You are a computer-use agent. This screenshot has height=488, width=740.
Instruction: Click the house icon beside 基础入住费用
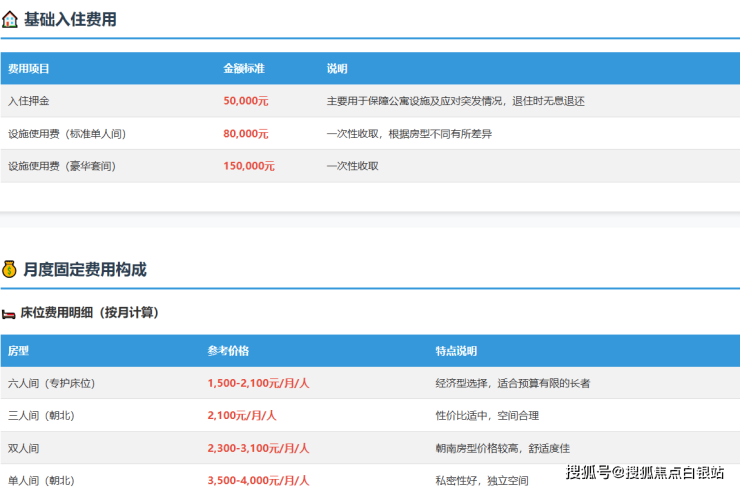coord(10,18)
